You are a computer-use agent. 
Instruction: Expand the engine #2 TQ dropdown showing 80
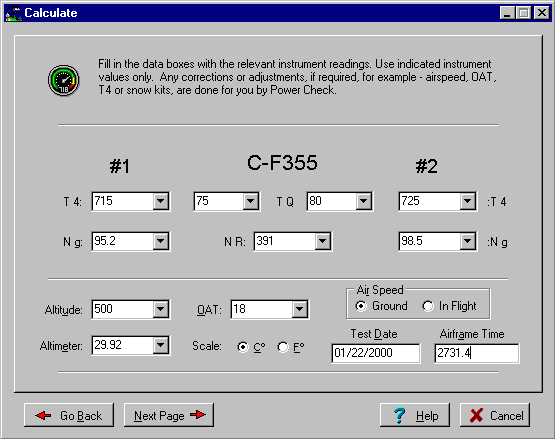click(x=364, y=201)
